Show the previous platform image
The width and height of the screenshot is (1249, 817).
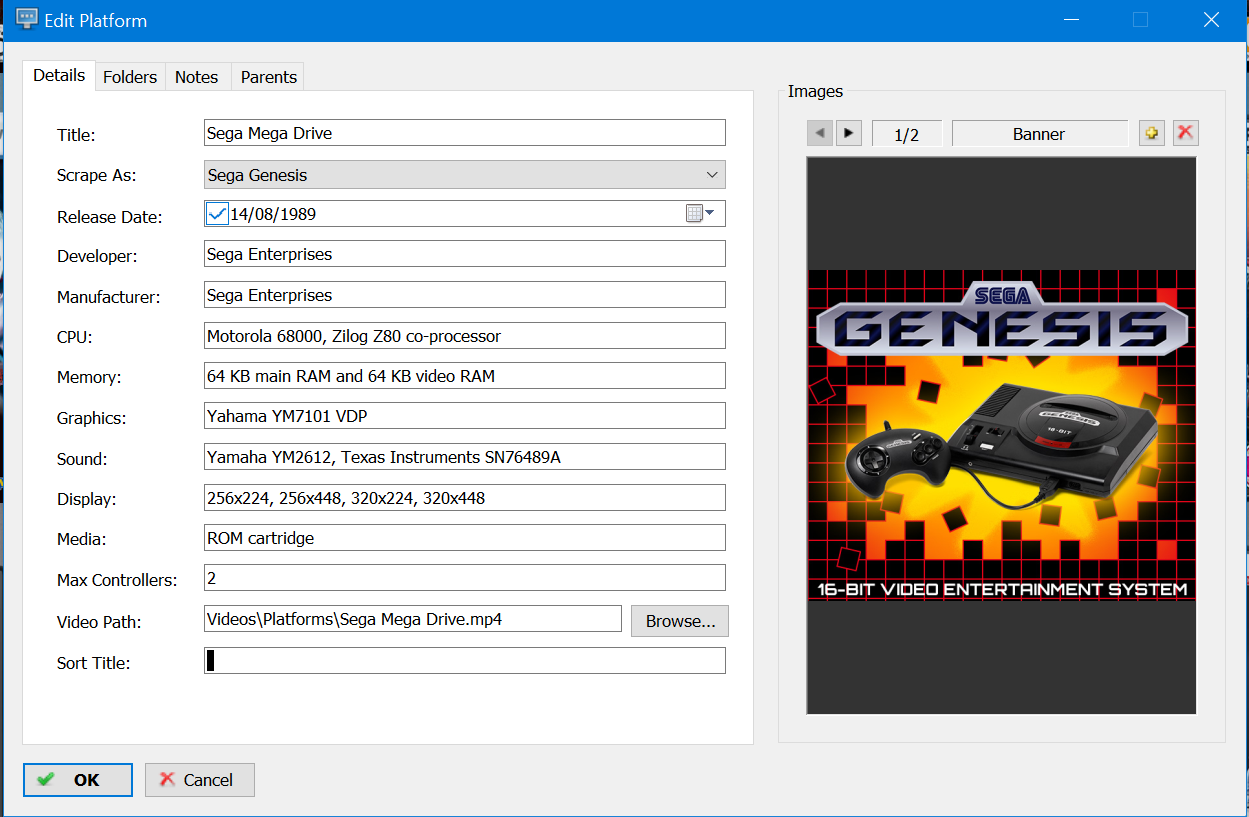point(820,133)
